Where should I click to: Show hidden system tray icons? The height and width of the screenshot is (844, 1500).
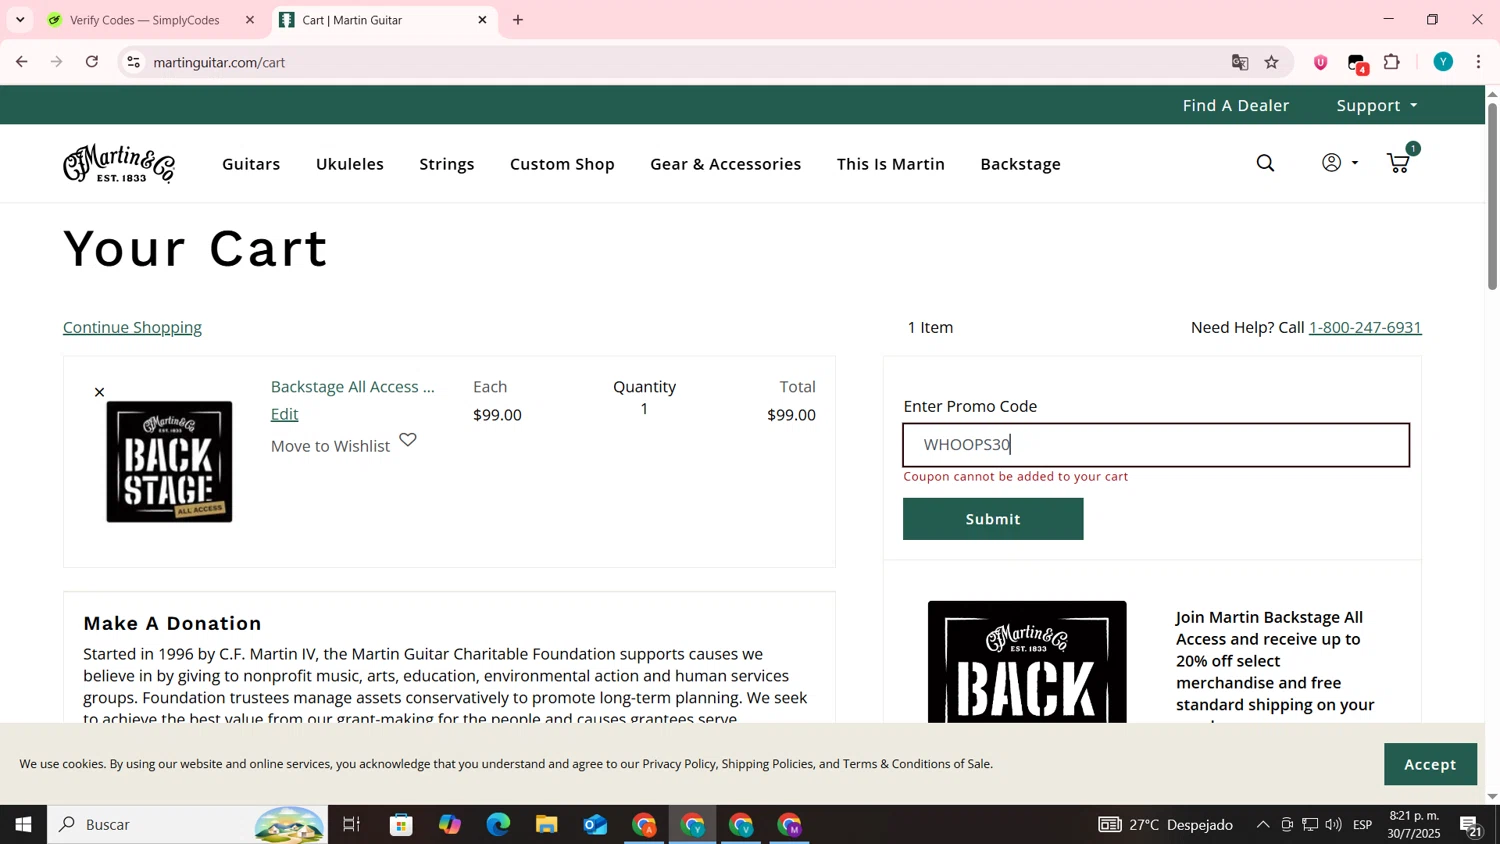1262,825
